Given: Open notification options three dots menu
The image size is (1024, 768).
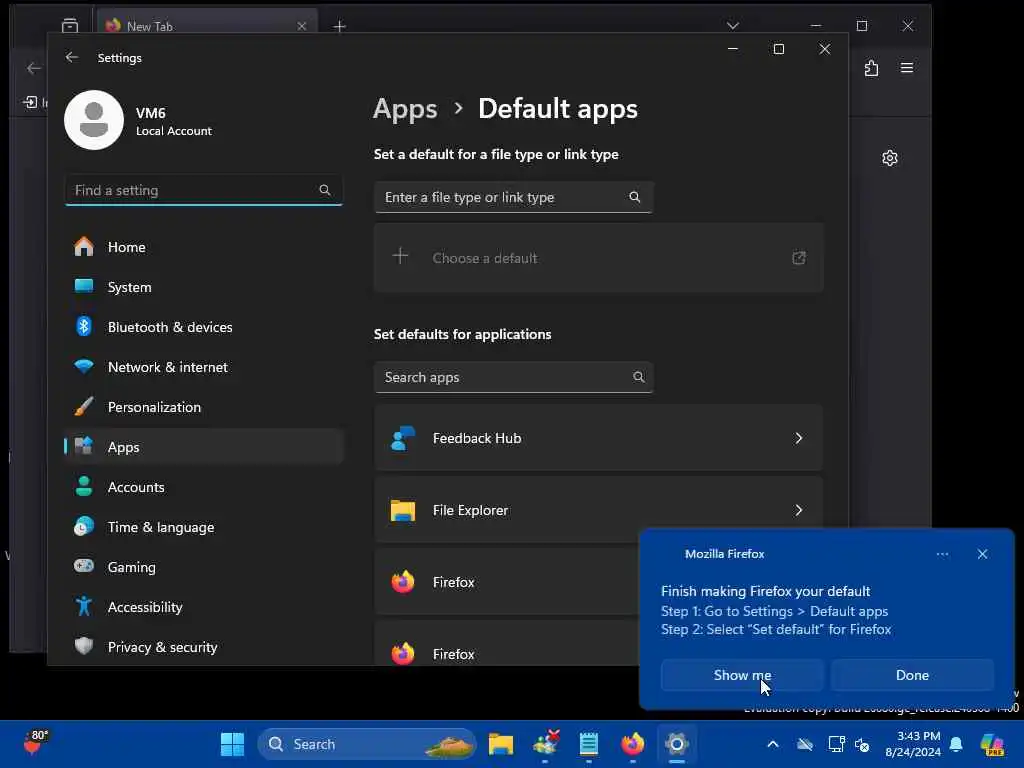Looking at the screenshot, I should click(x=942, y=554).
